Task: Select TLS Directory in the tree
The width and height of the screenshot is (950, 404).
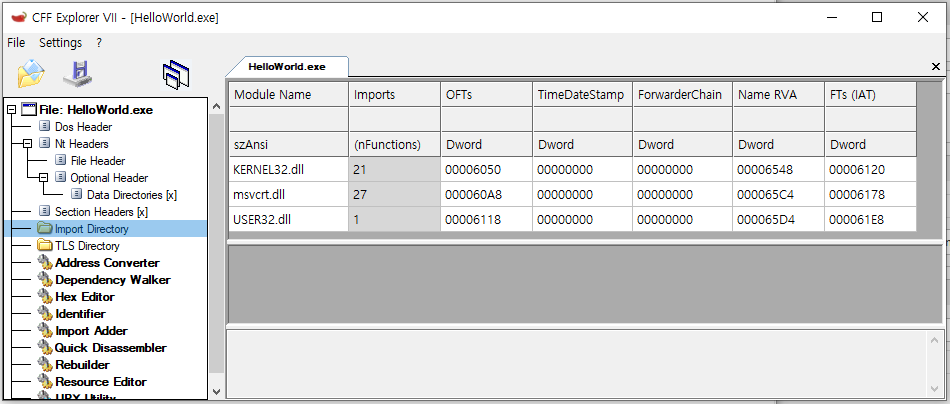Action: click(x=87, y=246)
